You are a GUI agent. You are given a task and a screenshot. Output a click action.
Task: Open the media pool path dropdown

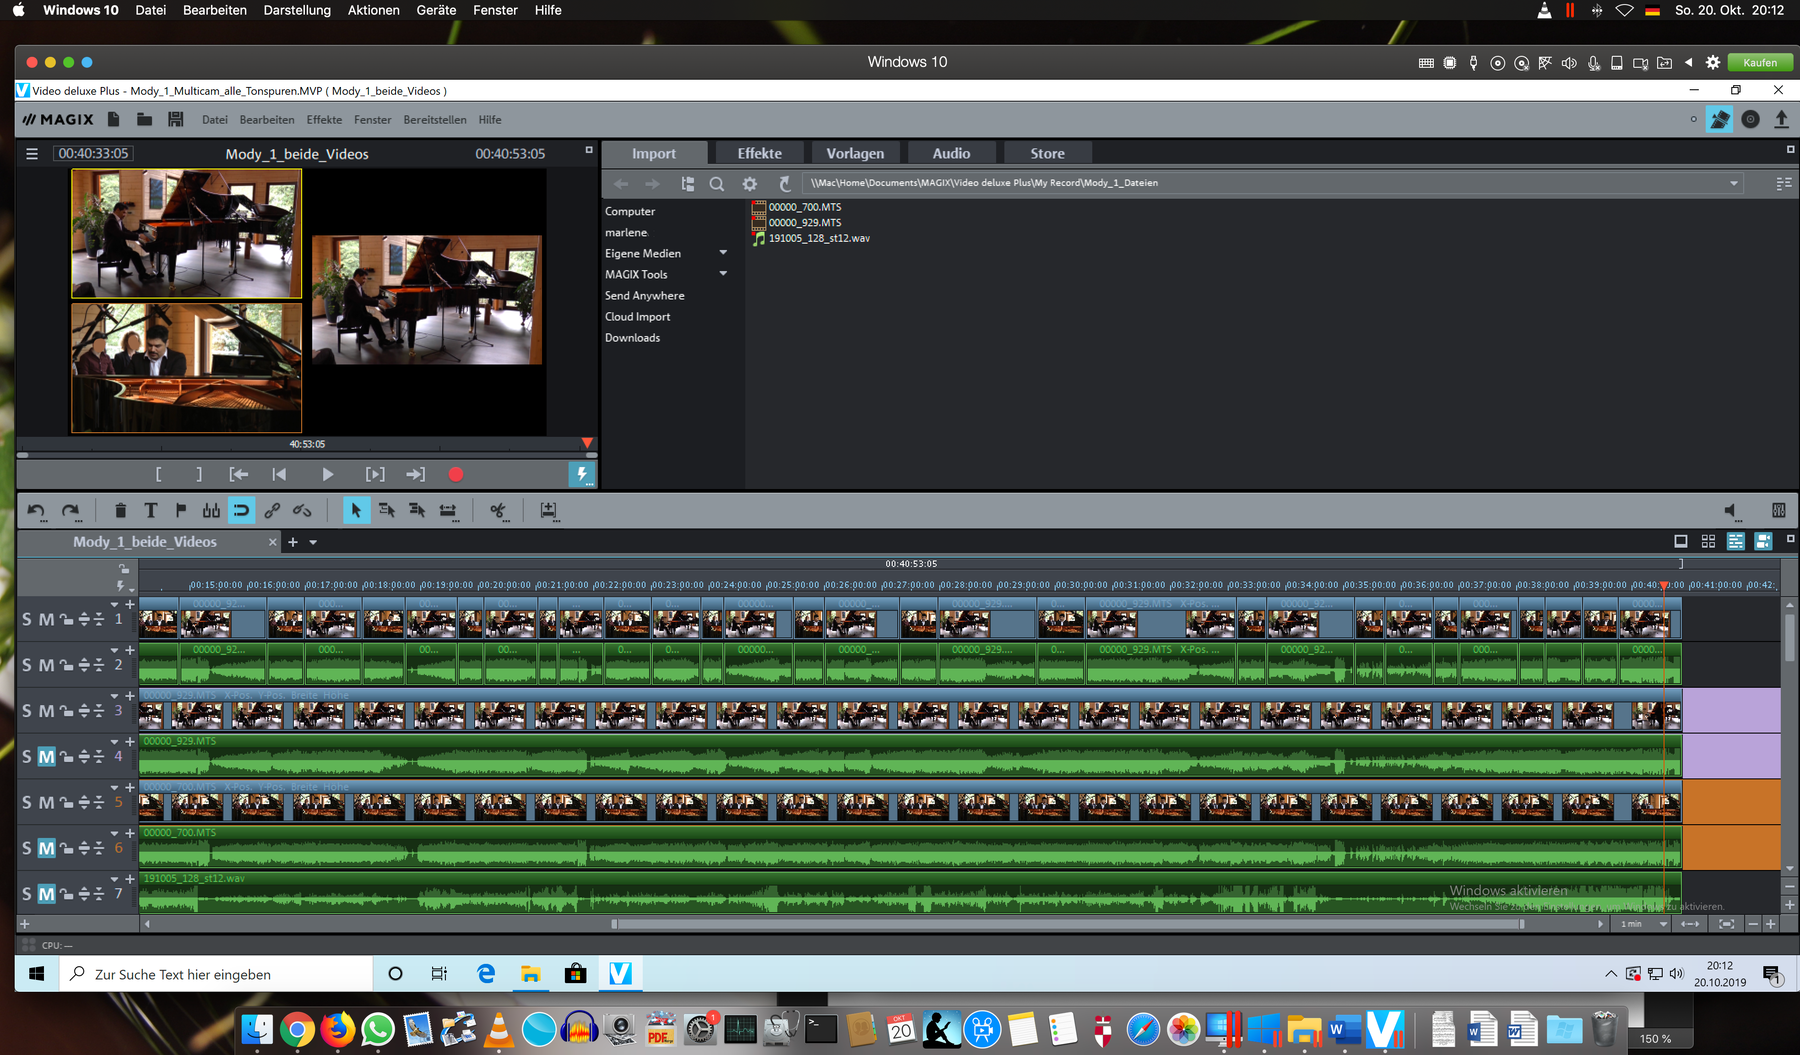1734,184
